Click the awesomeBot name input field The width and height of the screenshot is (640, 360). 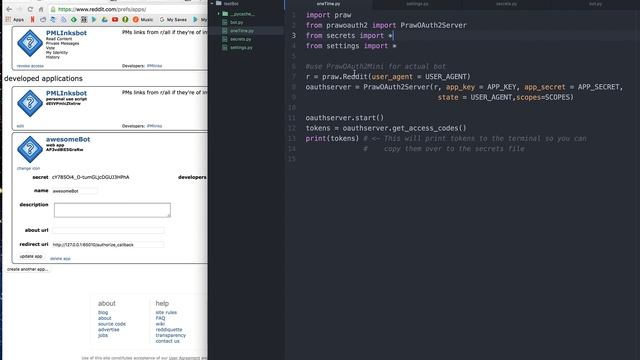click(x=75, y=191)
